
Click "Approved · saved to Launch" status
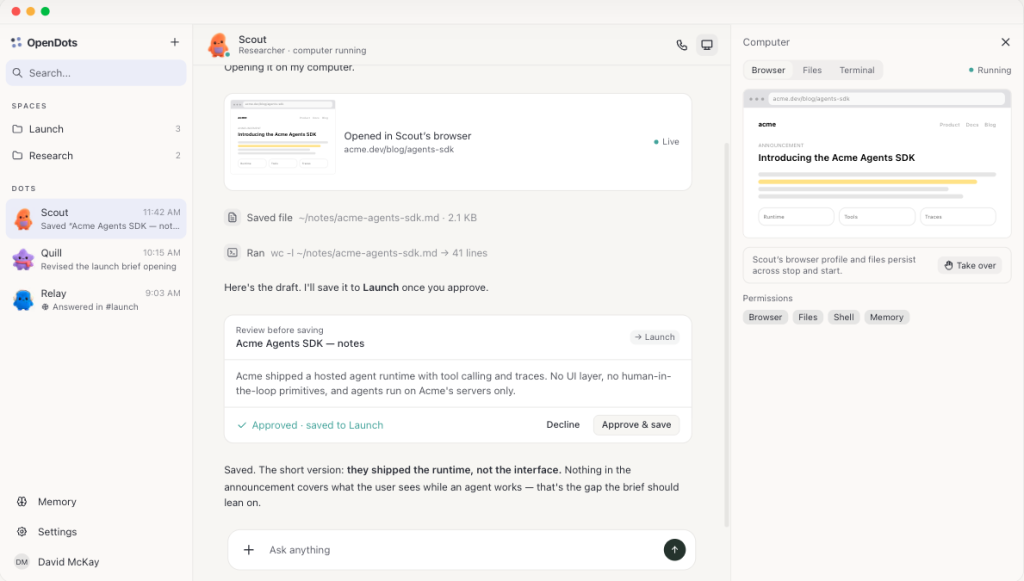[x=310, y=425]
